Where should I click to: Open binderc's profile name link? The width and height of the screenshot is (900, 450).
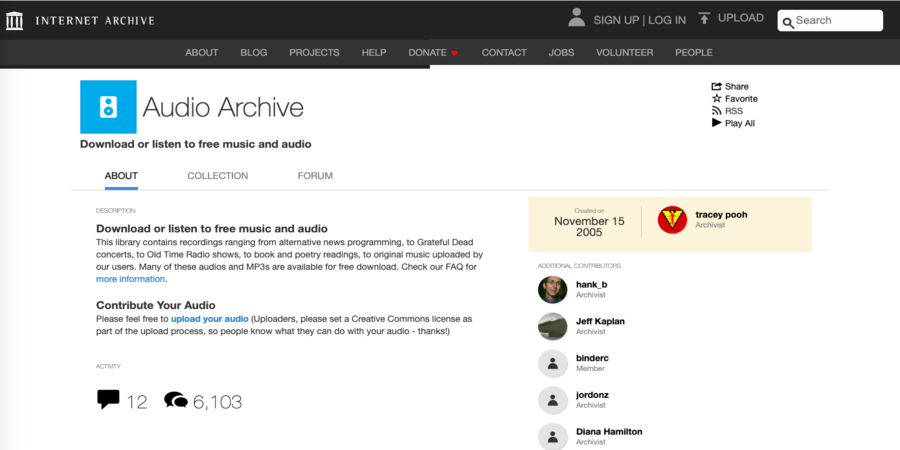click(592, 358)
